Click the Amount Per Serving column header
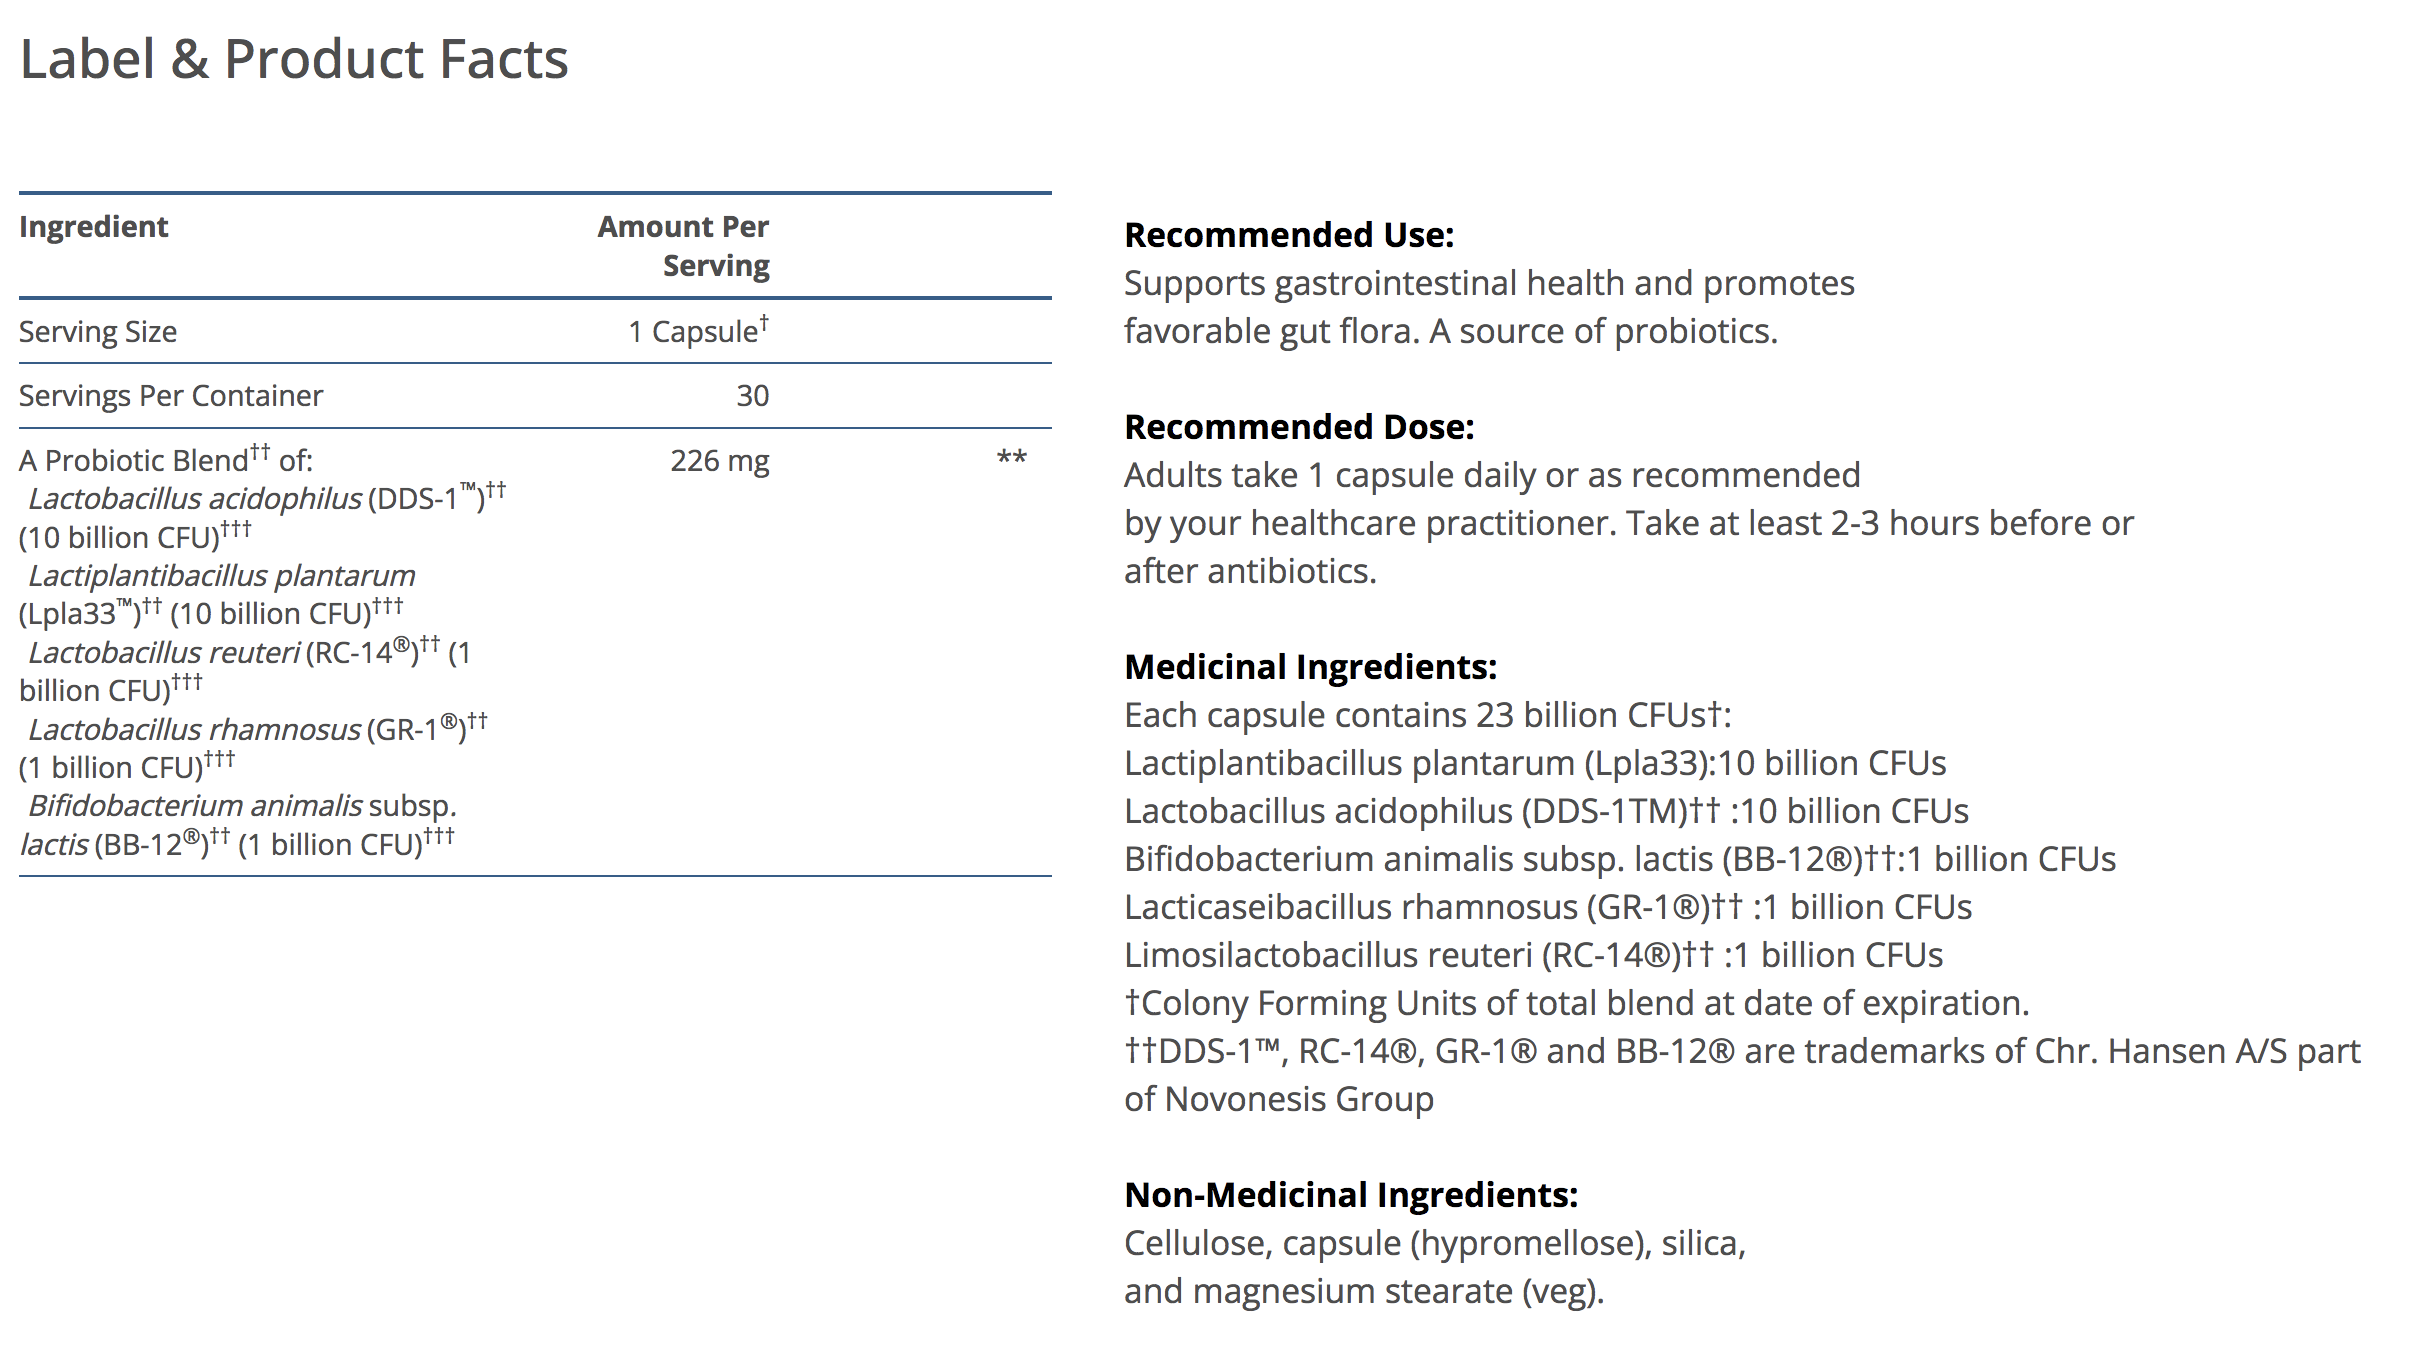The width and height of the screenshot is (2414, 1350). click(684, 246)
